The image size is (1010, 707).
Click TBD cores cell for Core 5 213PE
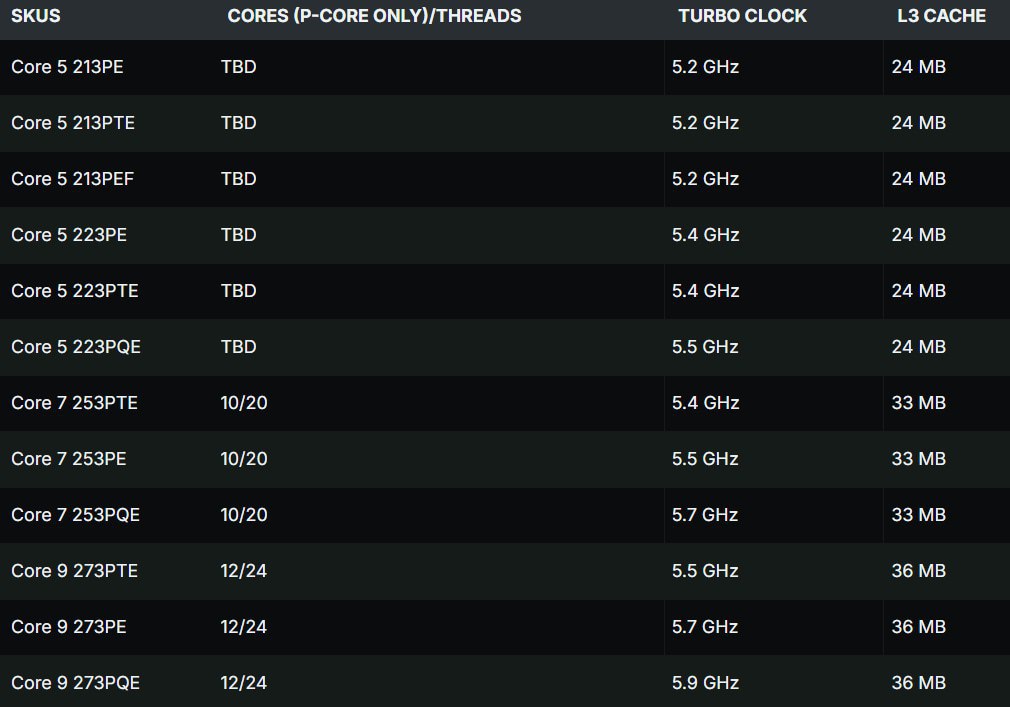click(x=238, y=67)
